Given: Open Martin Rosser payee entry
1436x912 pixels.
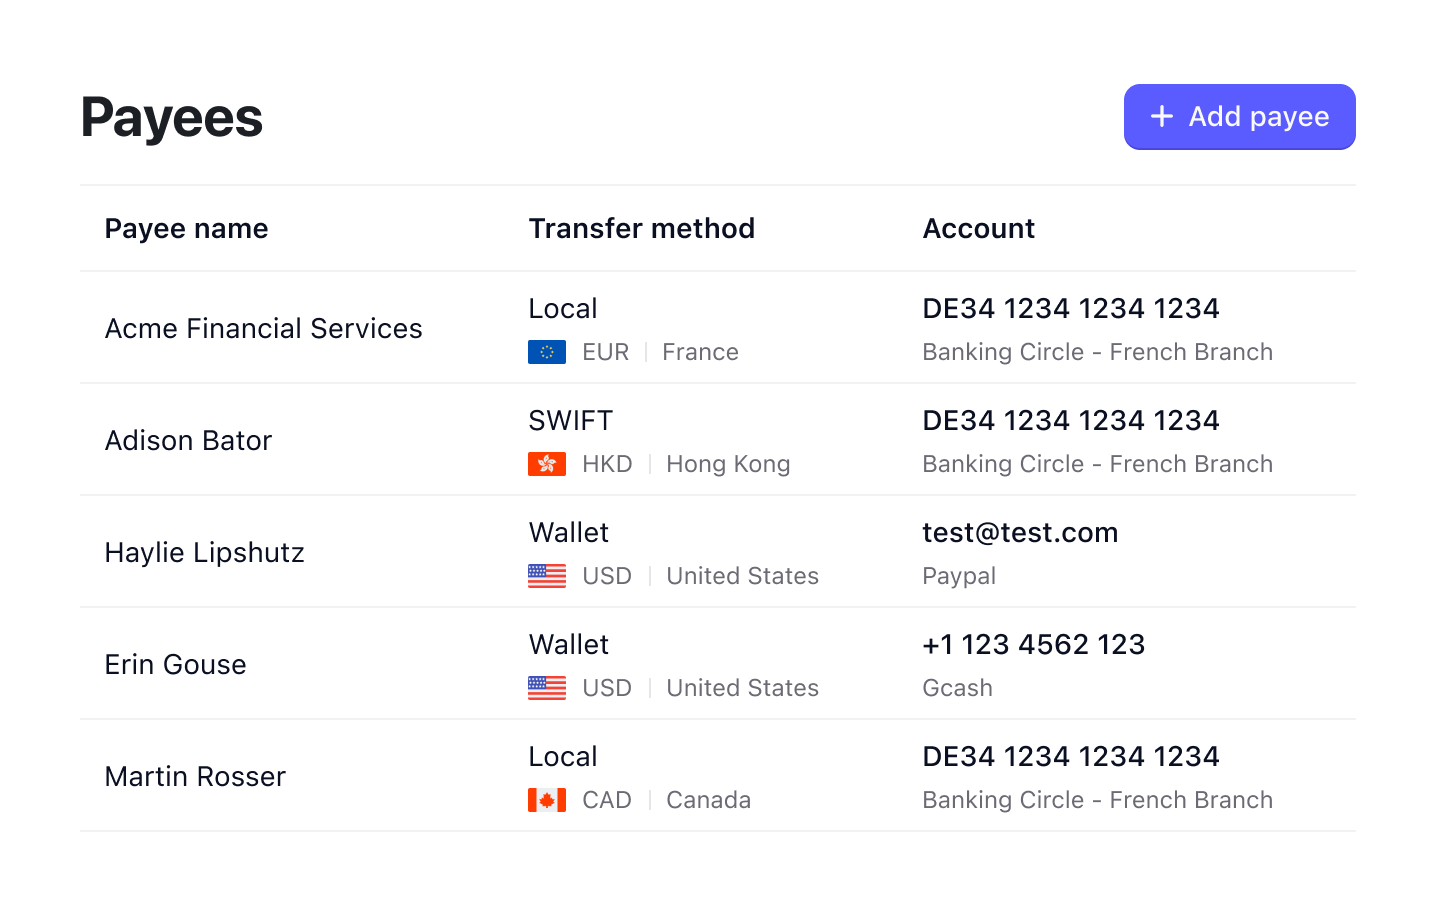Looking at the screenshot, I should [195, 777].
